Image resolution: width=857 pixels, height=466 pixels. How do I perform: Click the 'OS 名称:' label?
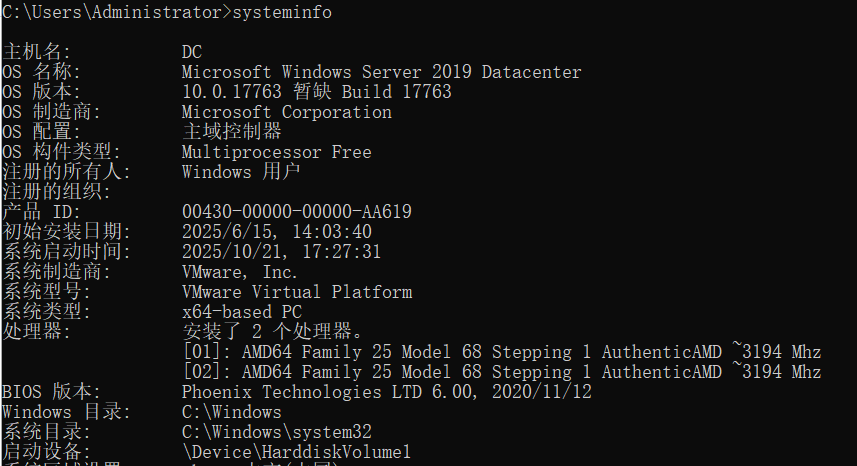pyautogui.click(x=42, y=72)
